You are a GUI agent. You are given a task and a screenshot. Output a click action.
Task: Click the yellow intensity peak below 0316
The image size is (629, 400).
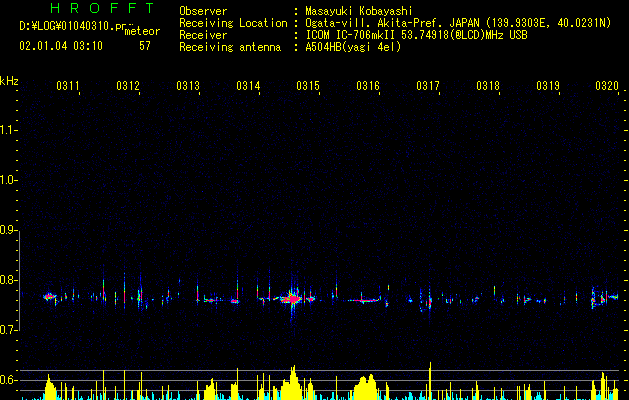click(x=364, y=387)
